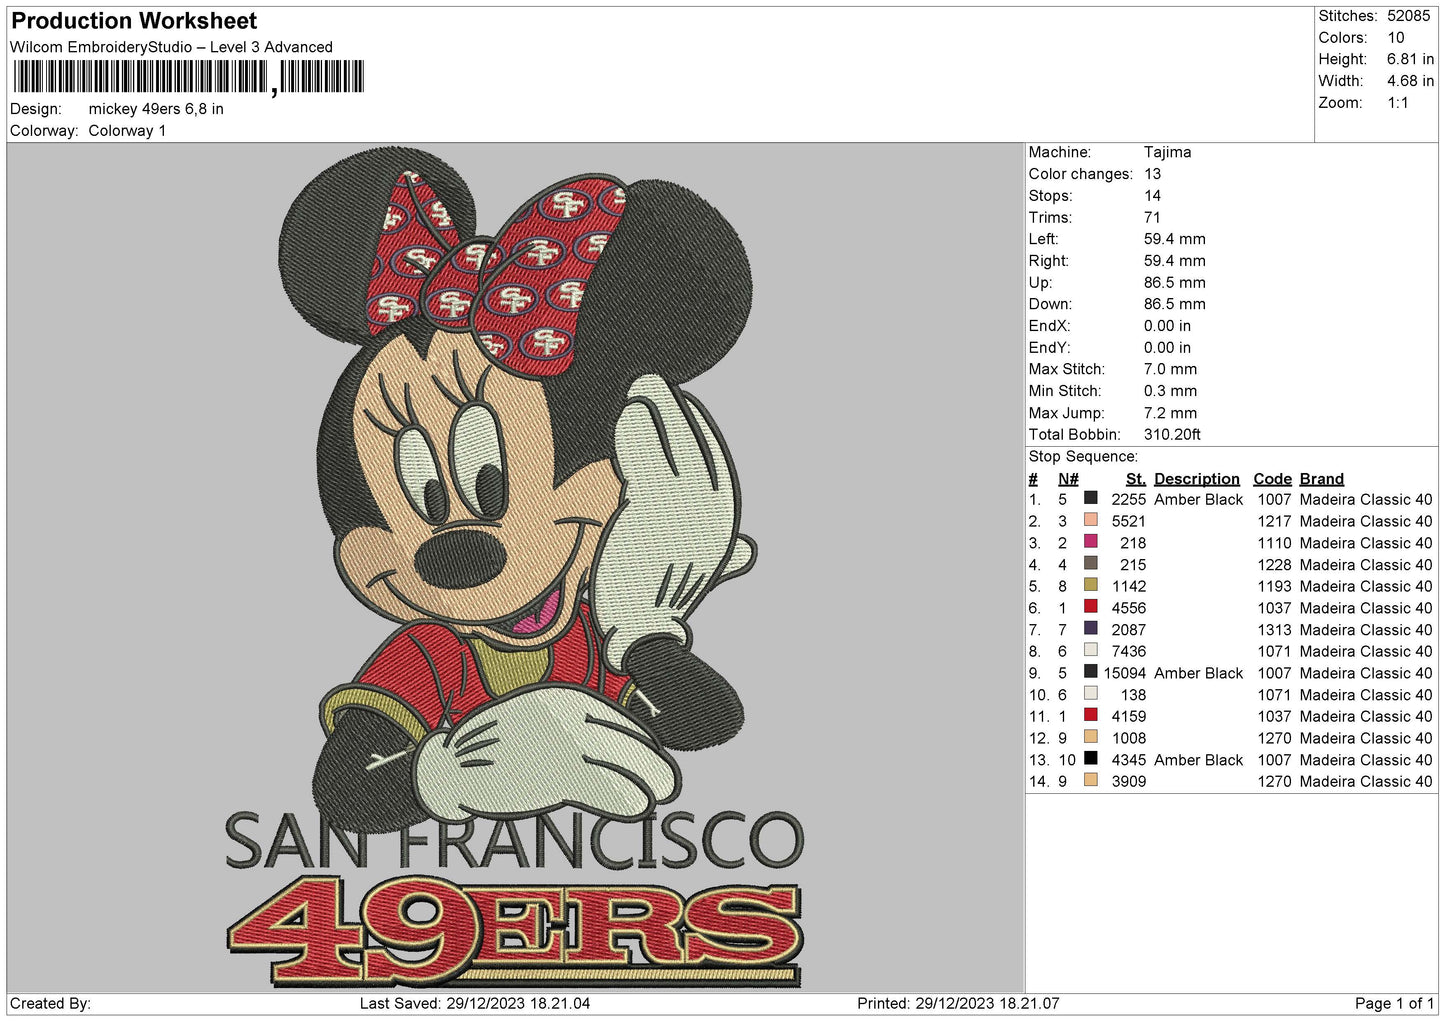Click the 'Brand' column header
This screenshot has width=1445, height=1021.
[x=1322, y=479]
